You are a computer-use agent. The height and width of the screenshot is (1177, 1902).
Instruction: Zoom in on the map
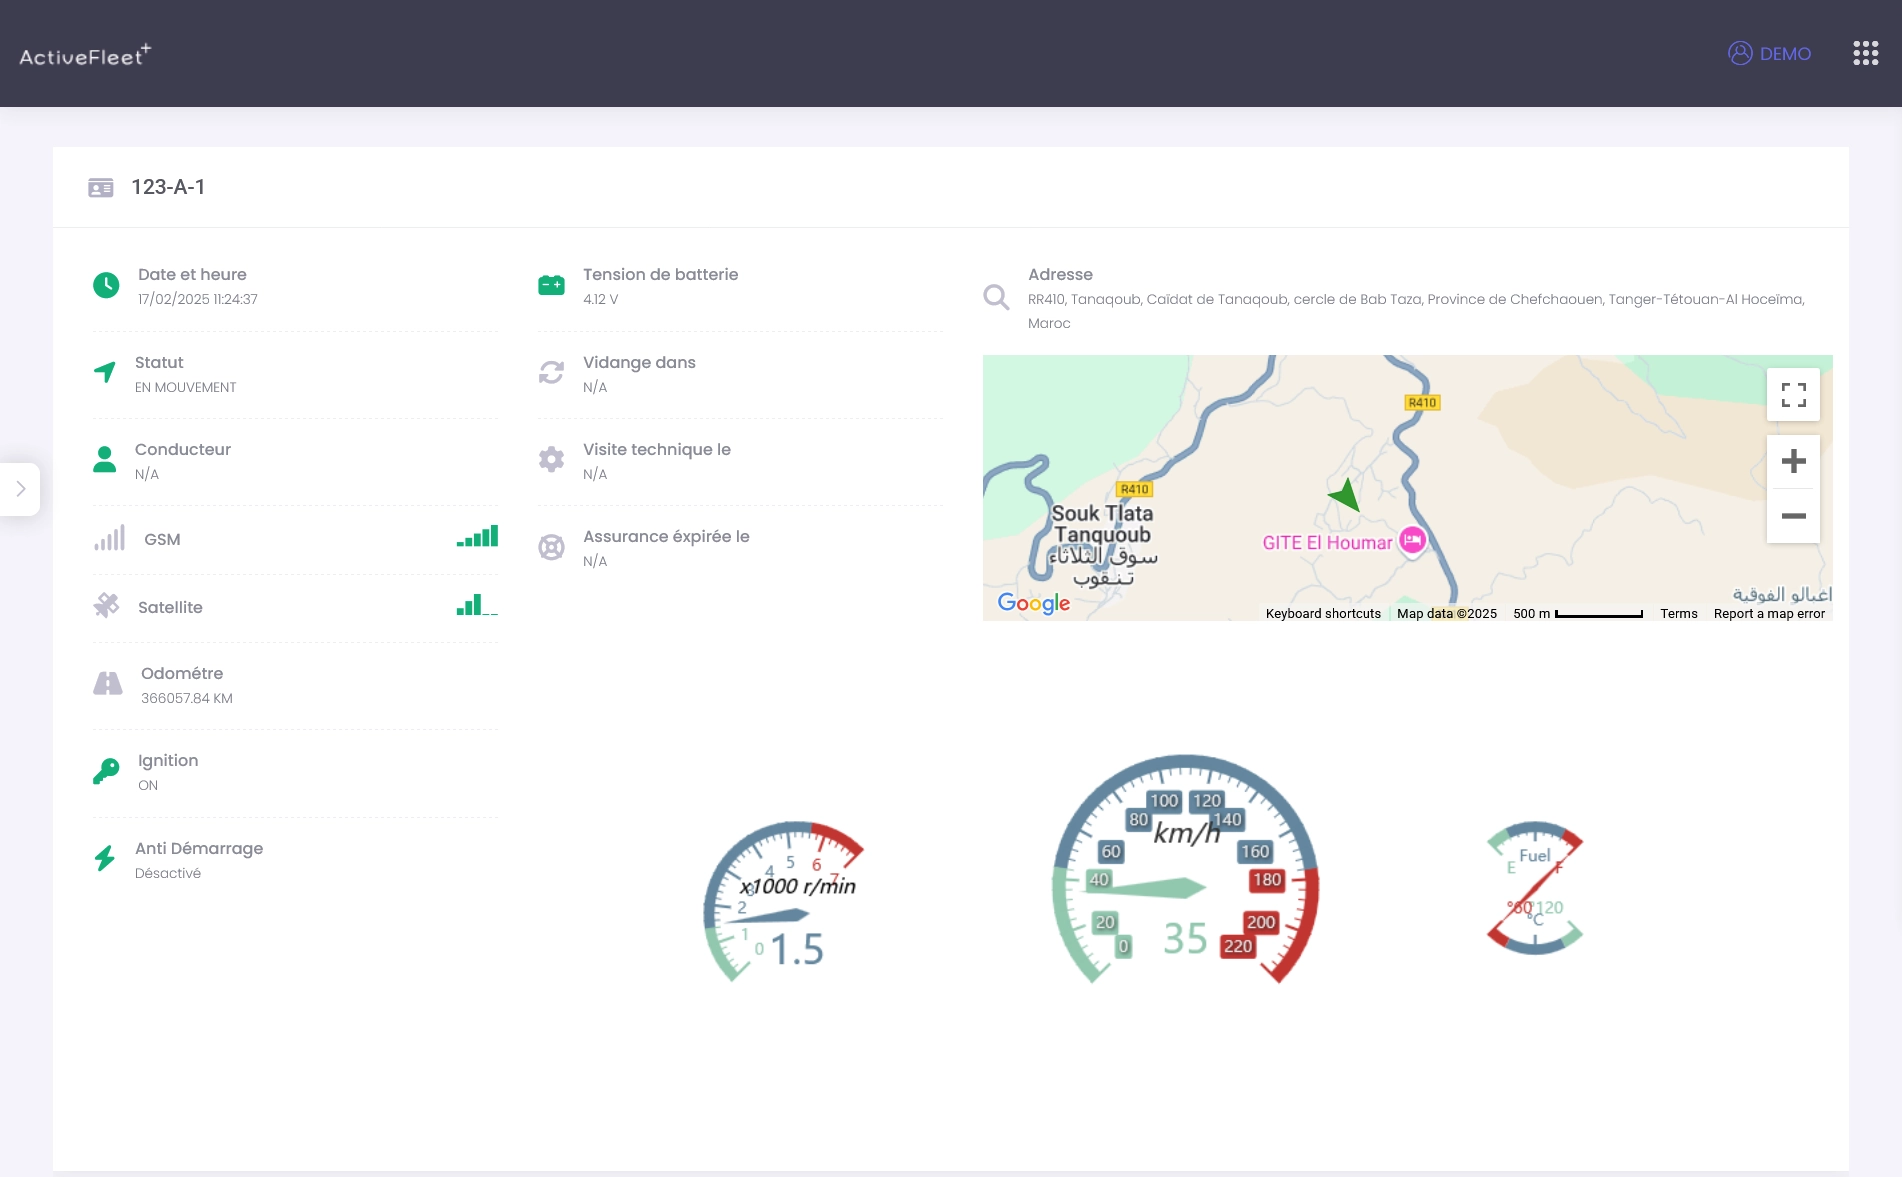tap(1793, 461)
